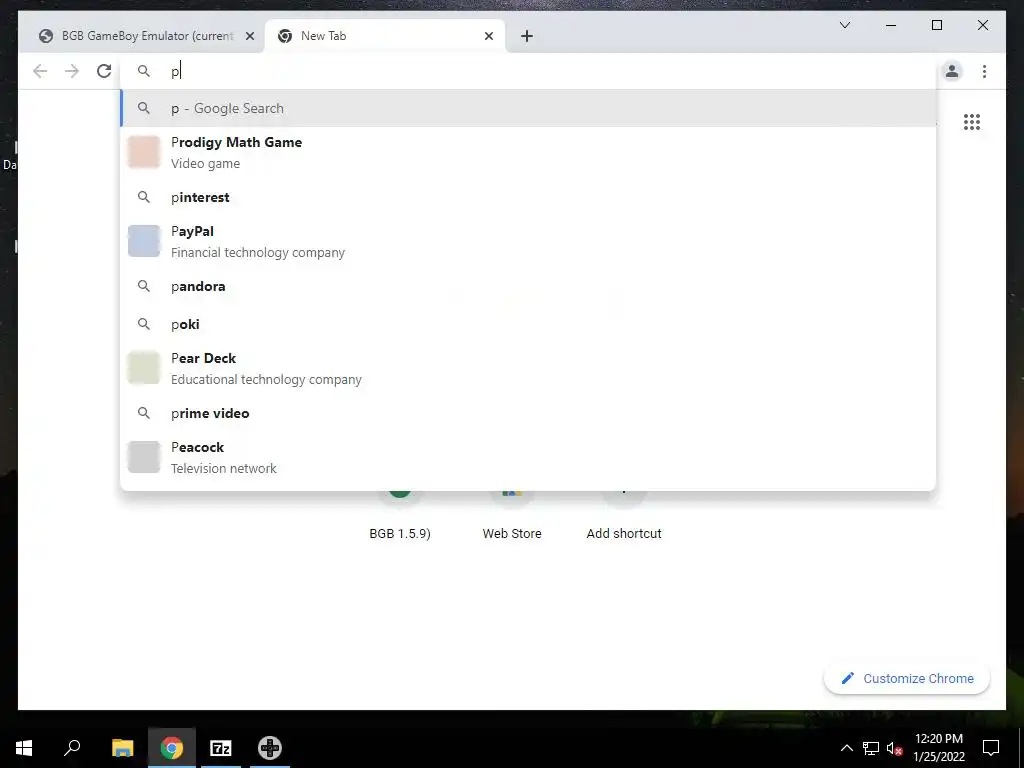Select the PayPal suggestion
Viewport: 1024px width, 768px height.
tap(528, 241)
